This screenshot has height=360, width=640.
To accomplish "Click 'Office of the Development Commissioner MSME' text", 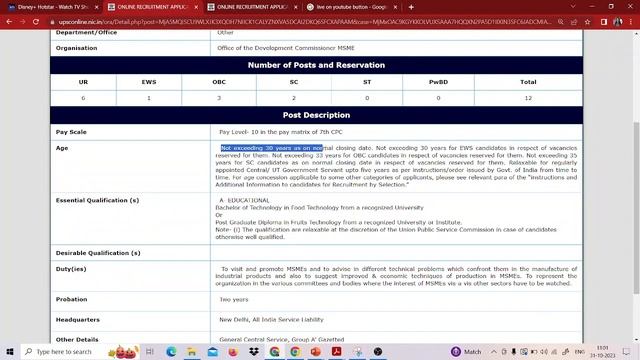I will (286, 48).
